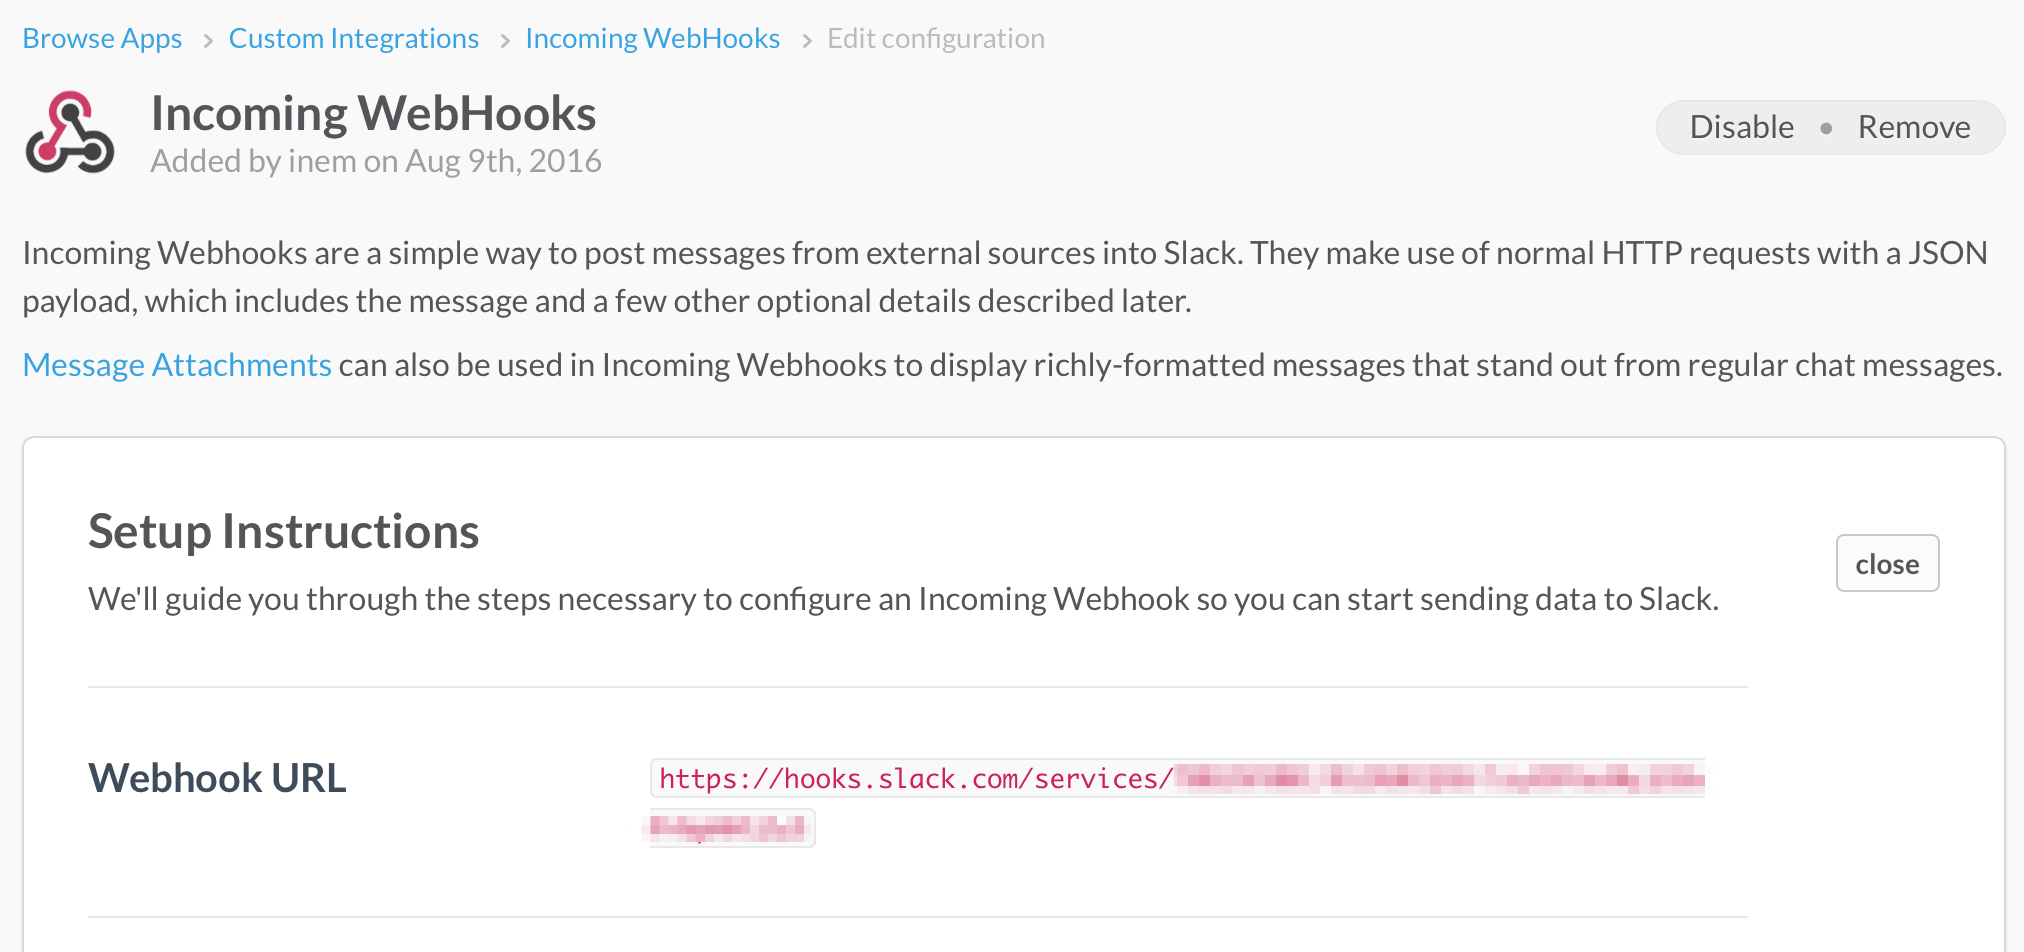This screenshot has width=2024, height=952.
Task: Click the Webhook URL label
Action: [217, 778]
